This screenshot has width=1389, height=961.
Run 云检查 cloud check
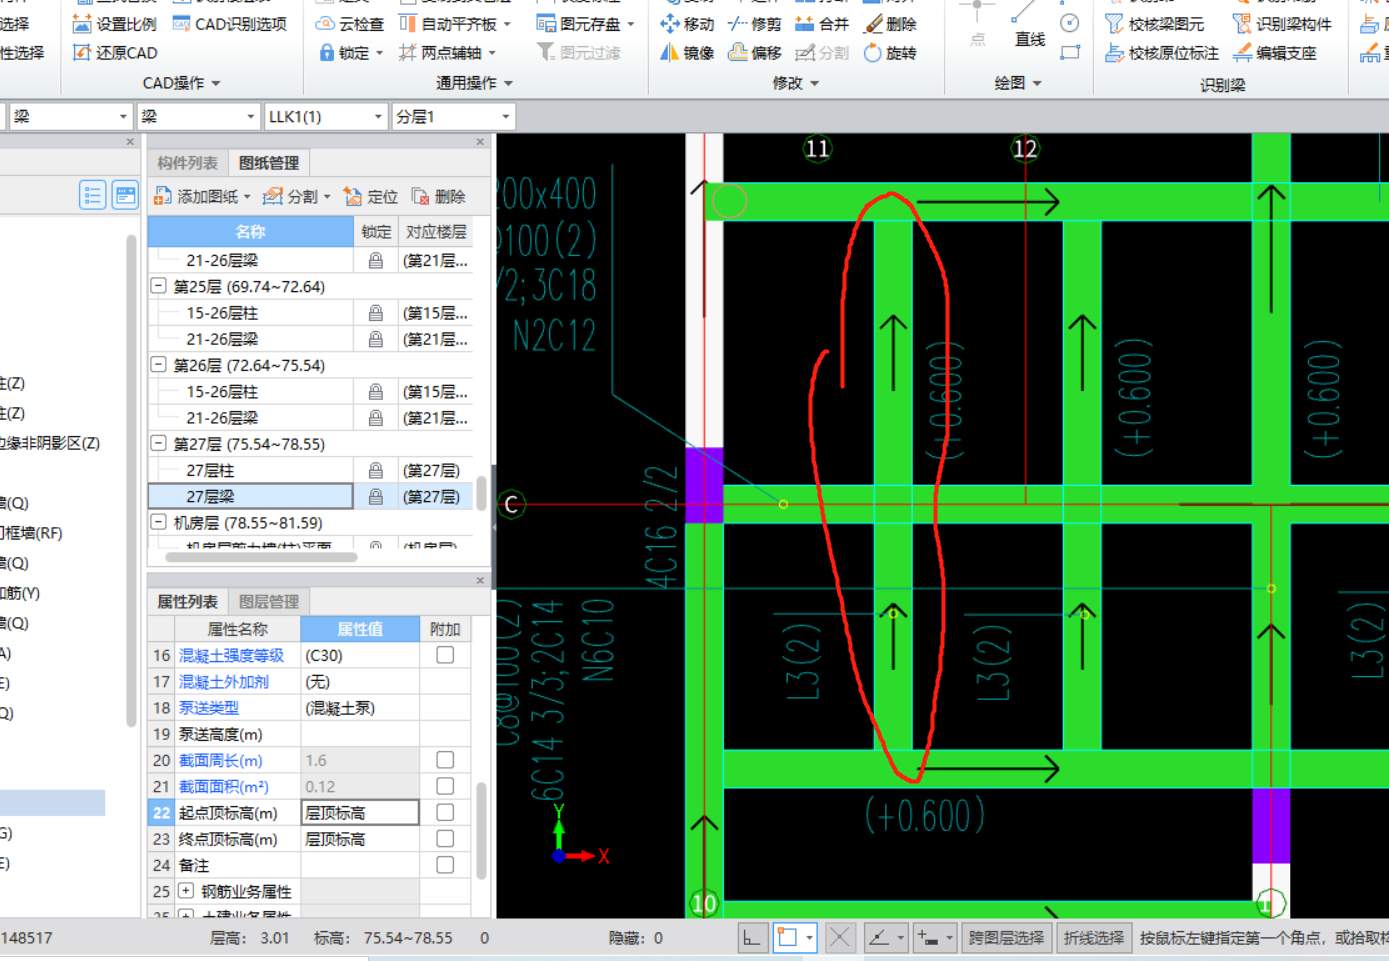350,24
